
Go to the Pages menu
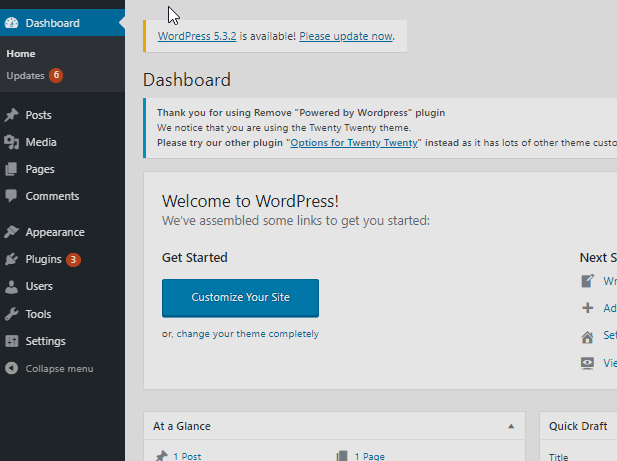40,169
